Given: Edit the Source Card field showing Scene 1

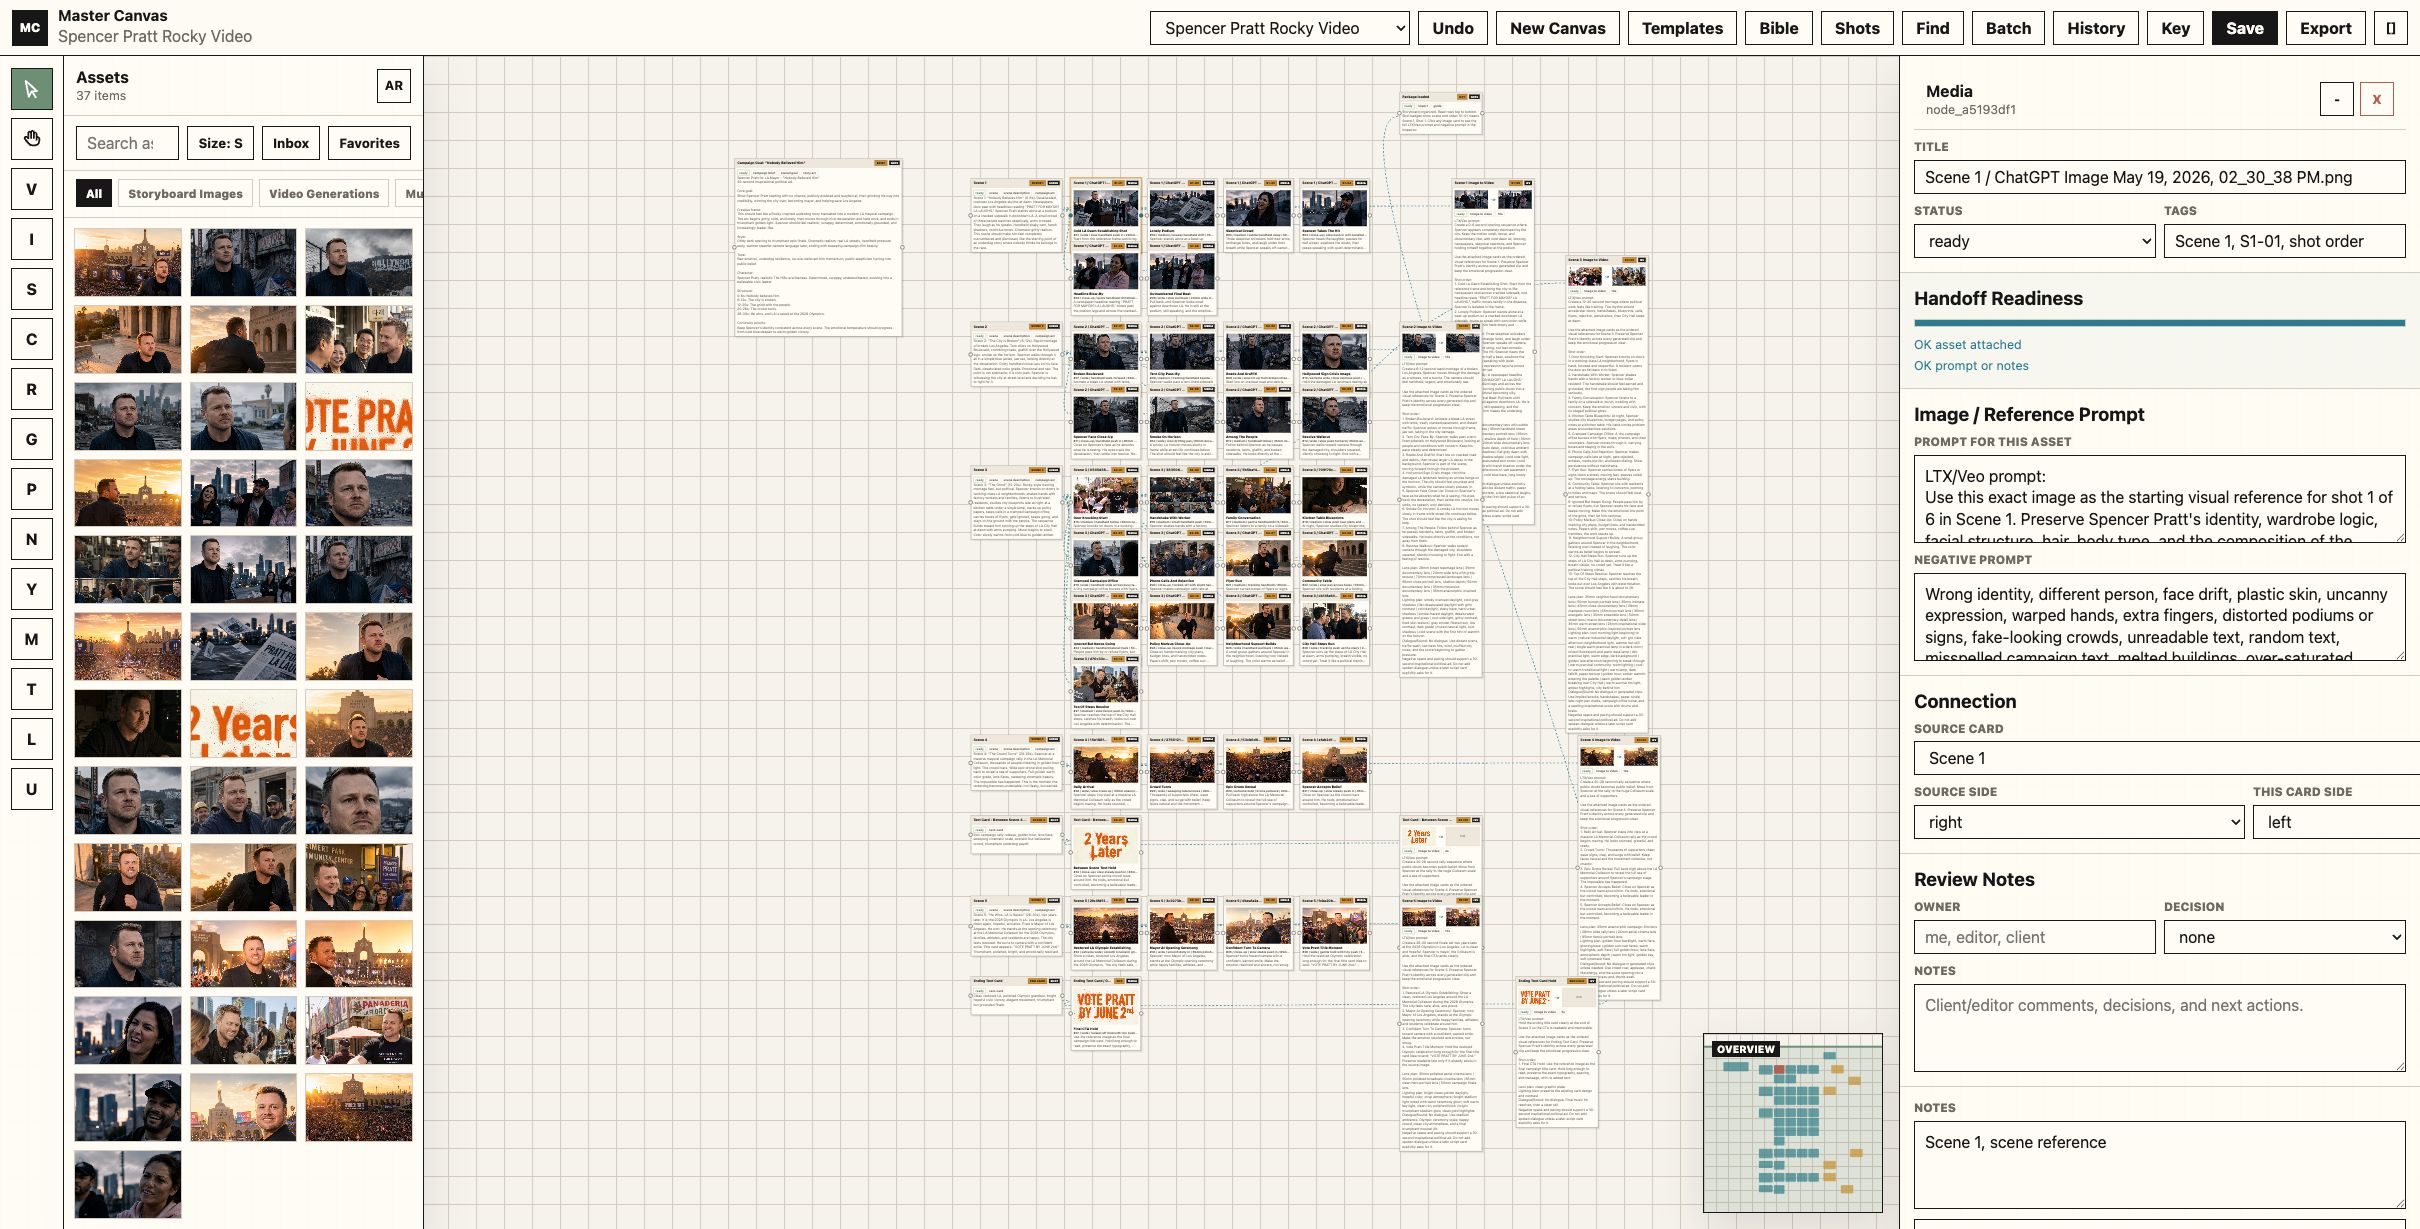Looking at the screenshot, I should click(2166, 758).
